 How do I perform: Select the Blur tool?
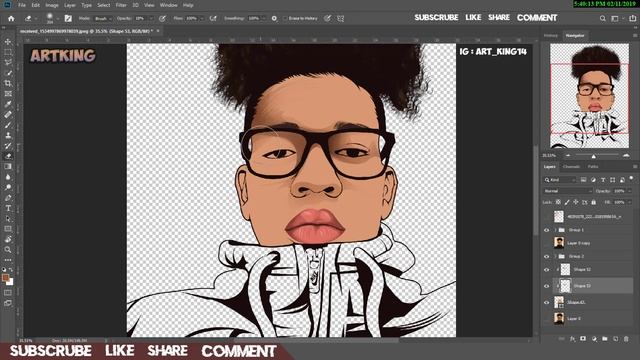[8, 177]
